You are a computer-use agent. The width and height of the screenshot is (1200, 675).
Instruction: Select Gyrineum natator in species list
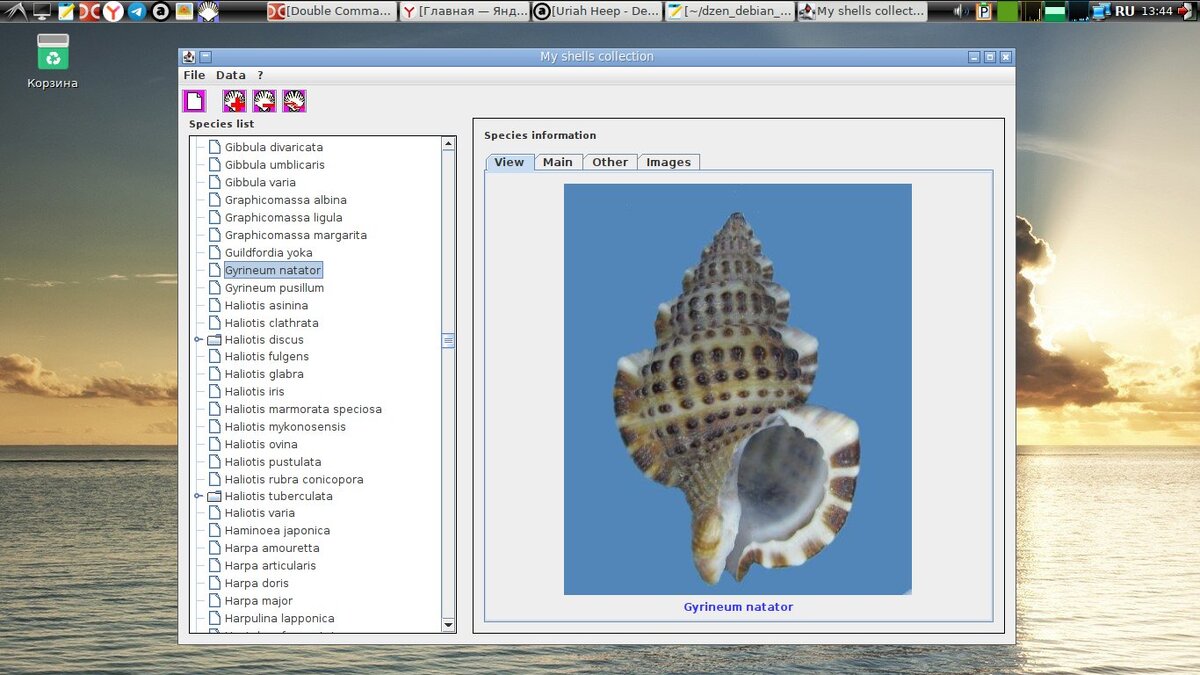(273, 270)
